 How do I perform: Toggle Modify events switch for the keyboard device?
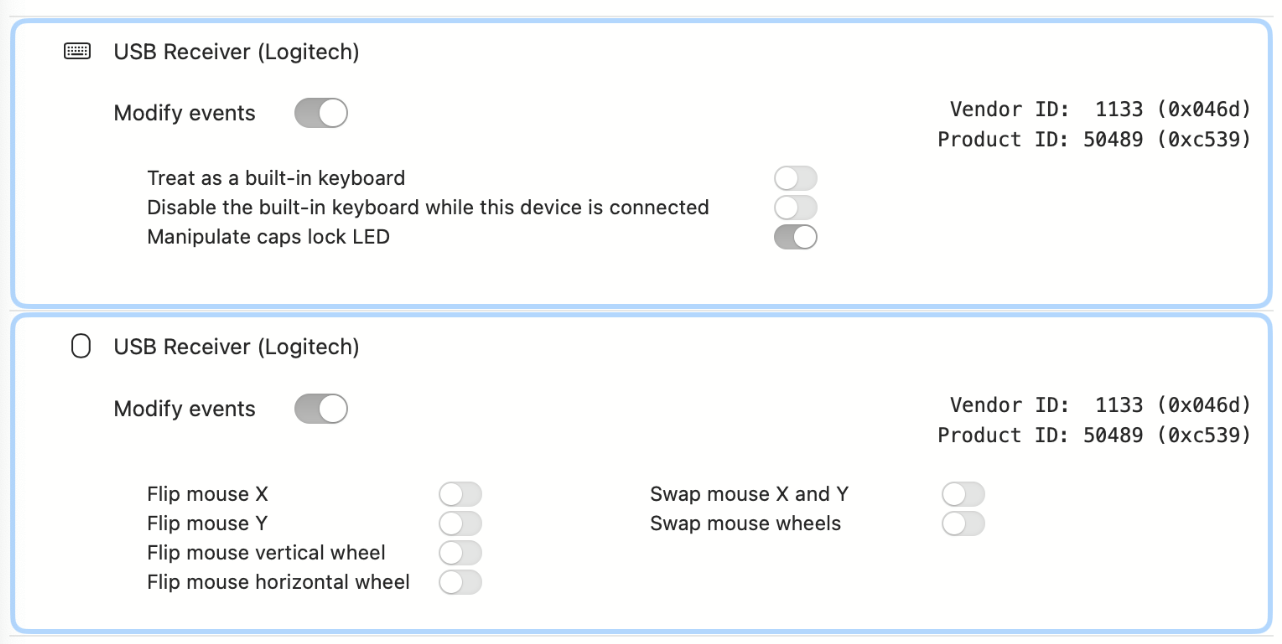pyautogui.click(x=320, y=113)
